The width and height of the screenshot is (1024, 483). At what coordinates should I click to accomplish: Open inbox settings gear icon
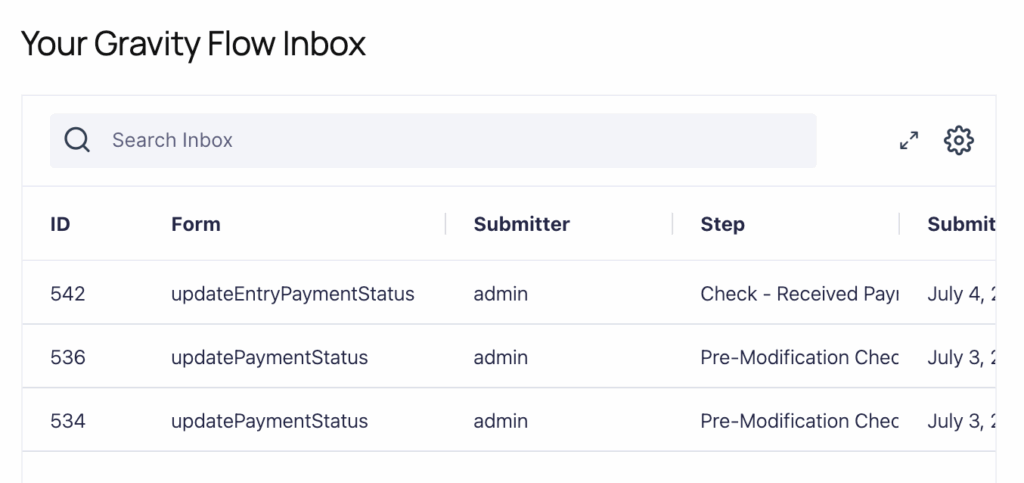click(959, 140)
